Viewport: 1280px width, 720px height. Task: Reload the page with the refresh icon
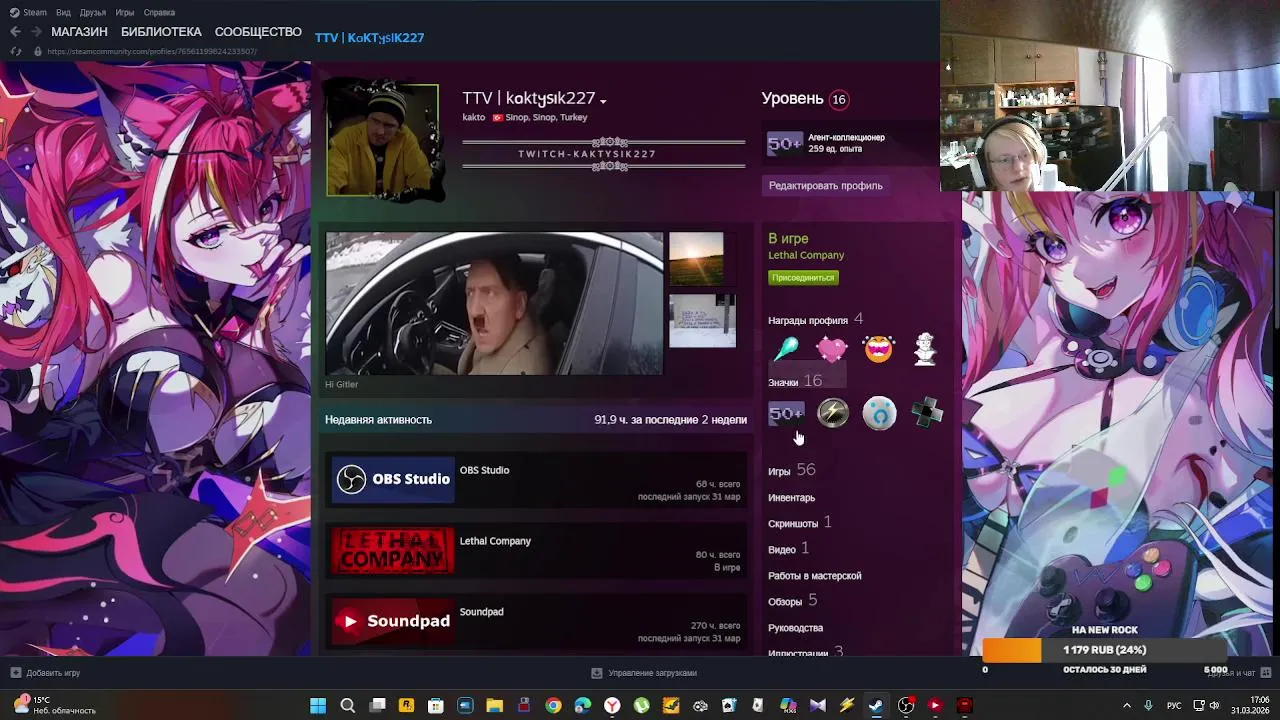(15, 51)
